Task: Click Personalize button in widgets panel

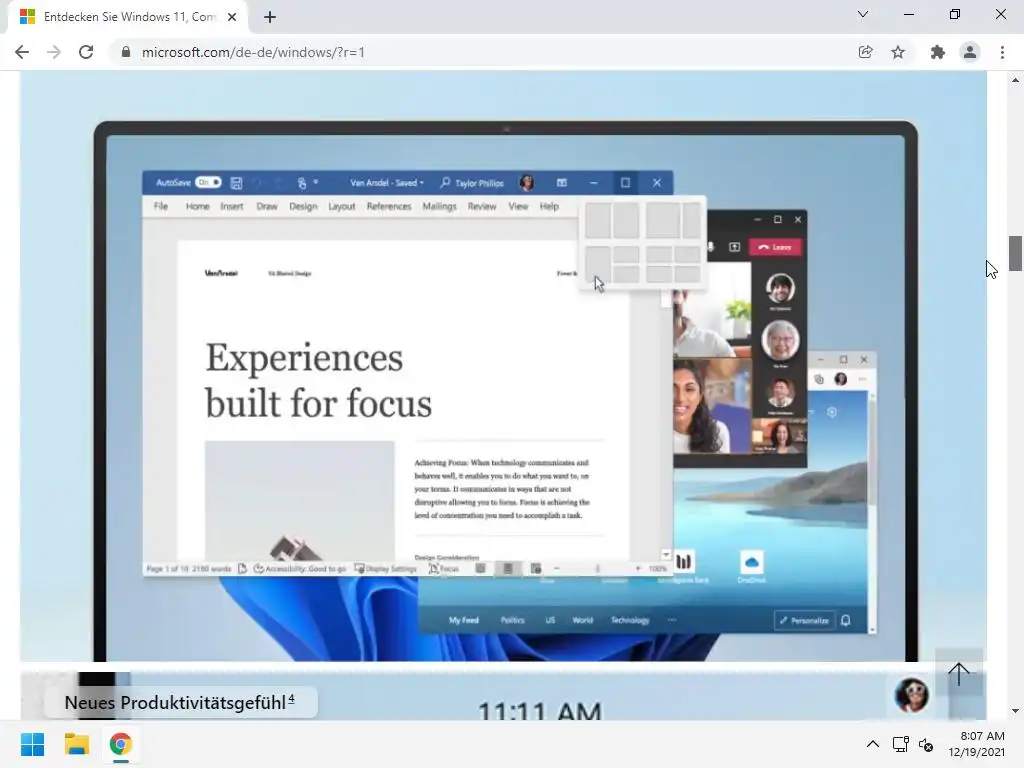Action: [x=805, y=620]
